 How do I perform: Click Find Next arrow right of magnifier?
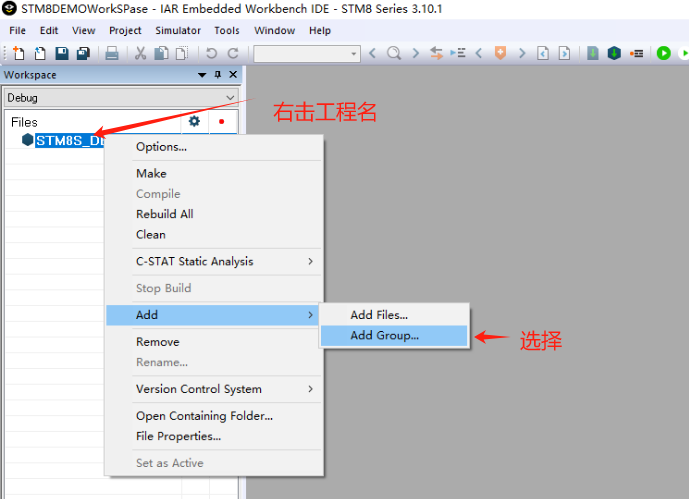(x=415, y=54)
